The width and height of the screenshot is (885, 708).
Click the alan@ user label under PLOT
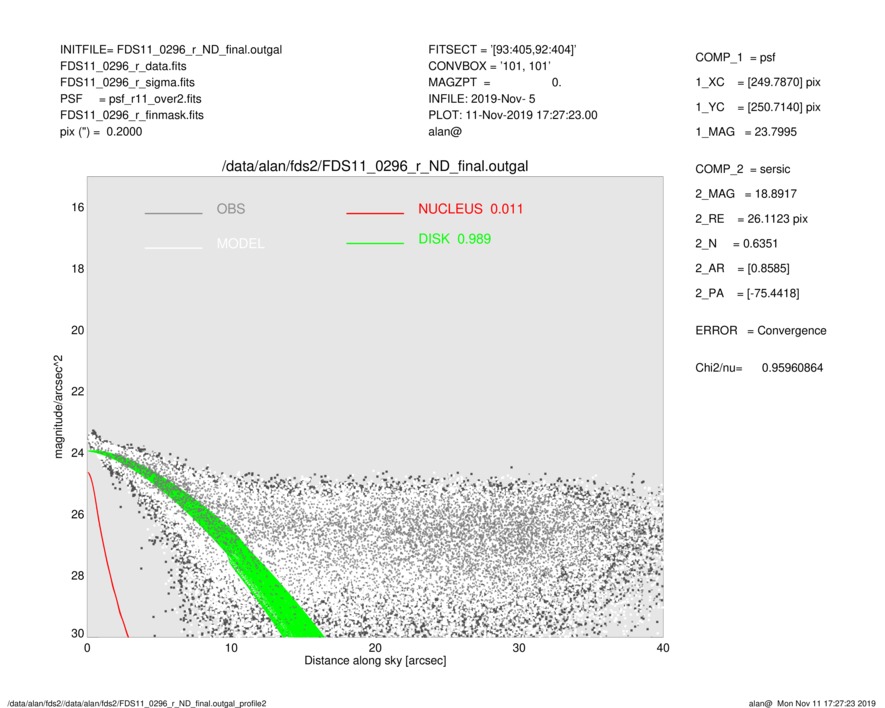point(445,132)
